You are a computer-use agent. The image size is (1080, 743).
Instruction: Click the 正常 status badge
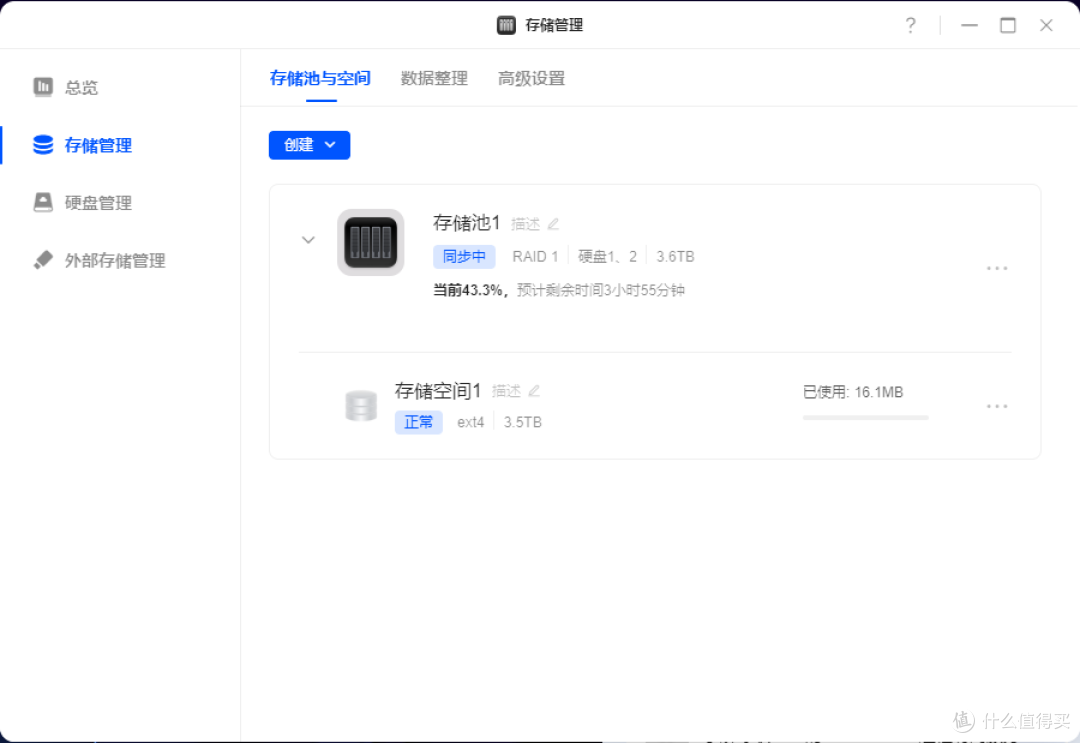[419, 422]
